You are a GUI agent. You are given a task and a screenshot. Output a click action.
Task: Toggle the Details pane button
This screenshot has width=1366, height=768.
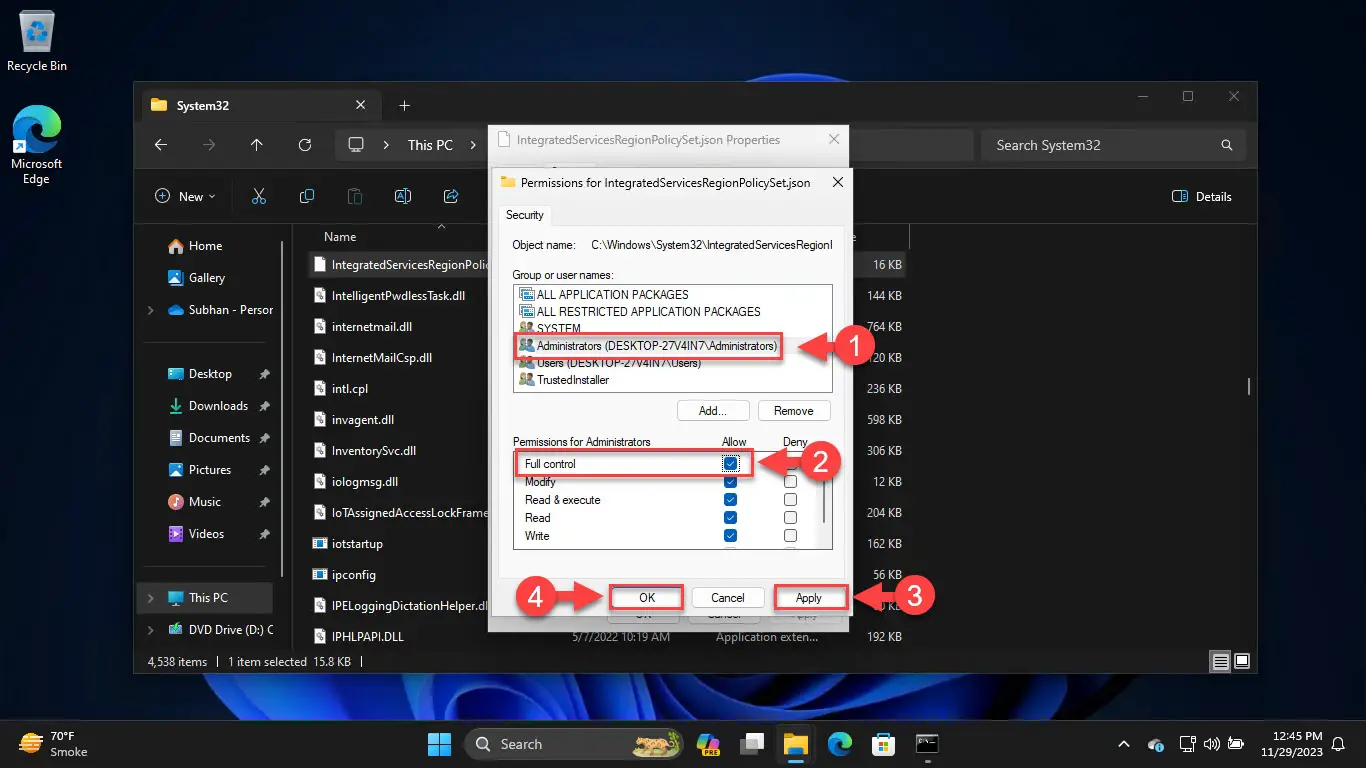pyautogui.click(x=1202, y=197)
